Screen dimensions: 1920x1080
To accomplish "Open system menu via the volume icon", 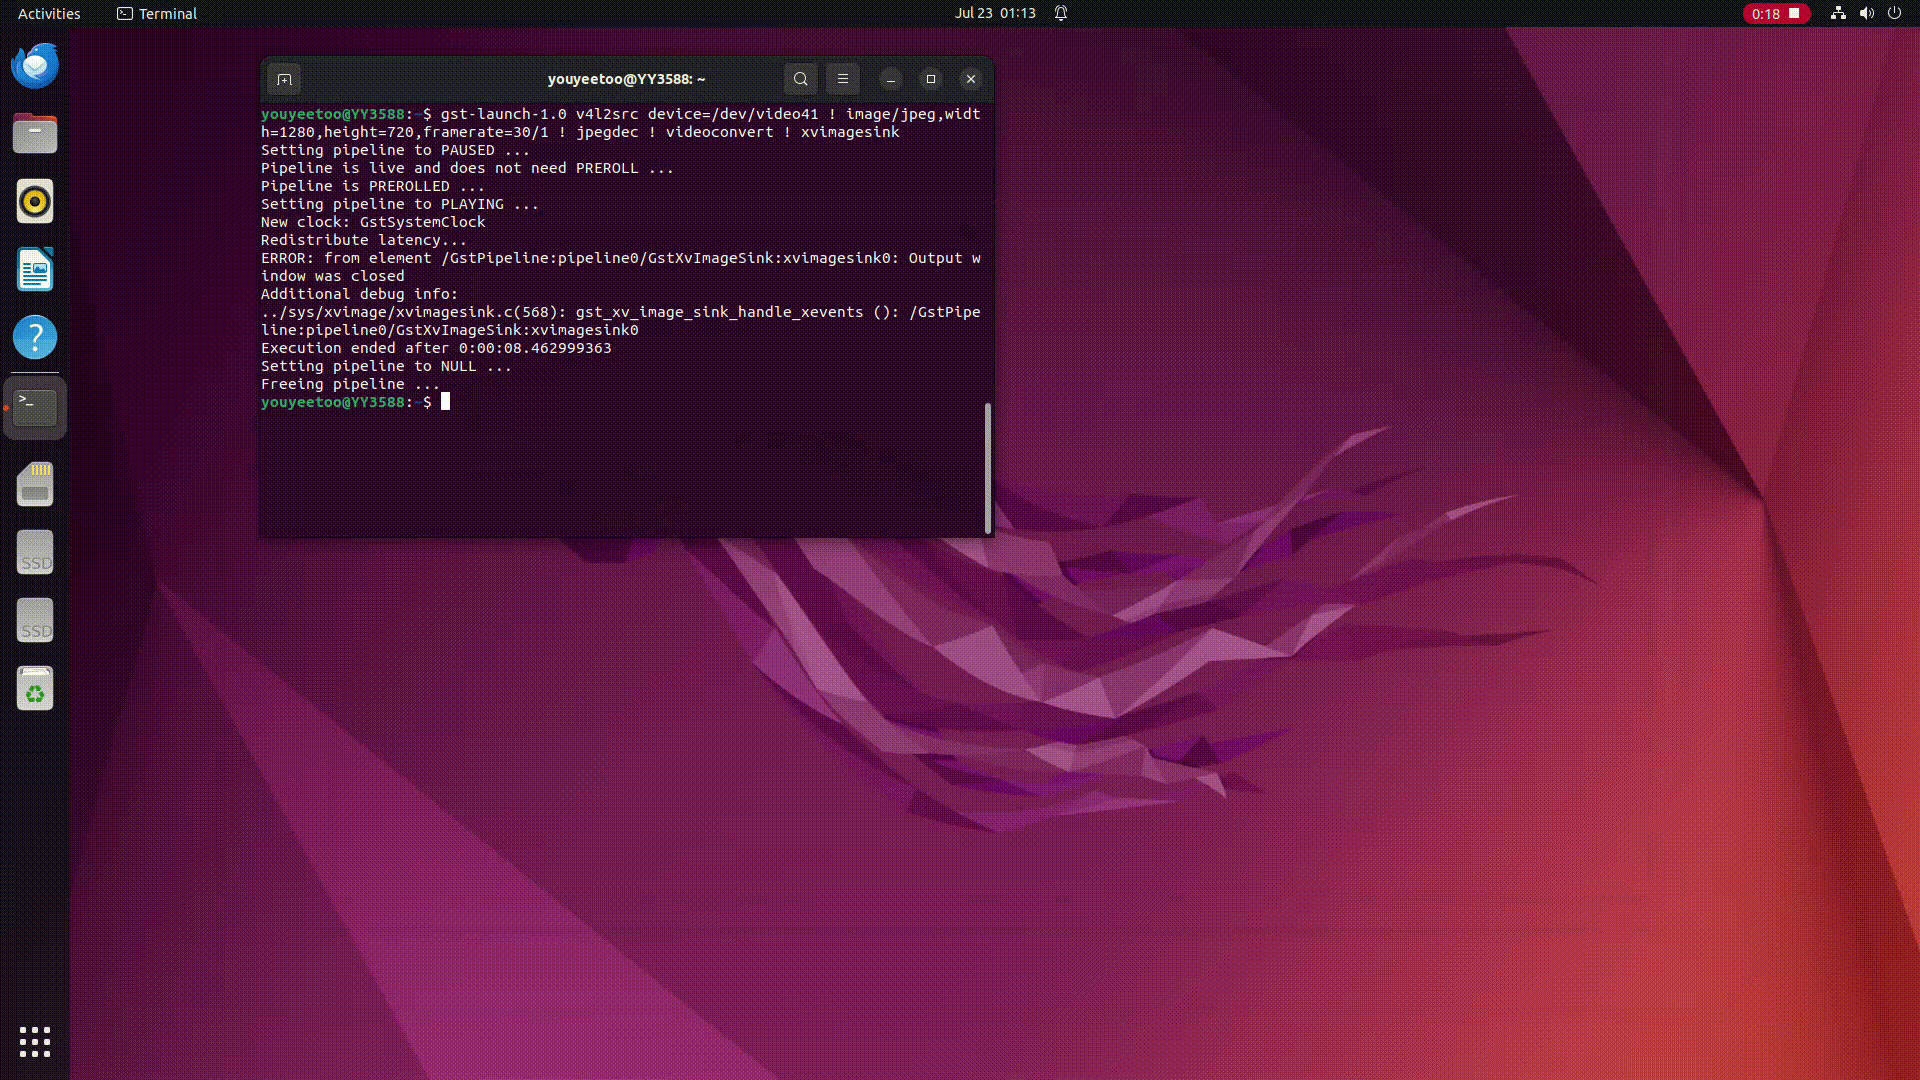I will [1866, 14].
